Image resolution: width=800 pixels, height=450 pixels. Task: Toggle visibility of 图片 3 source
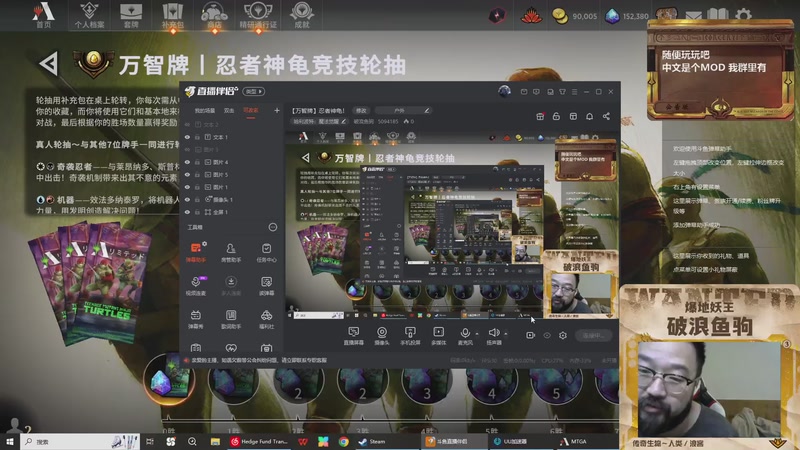tap(187, 149)
